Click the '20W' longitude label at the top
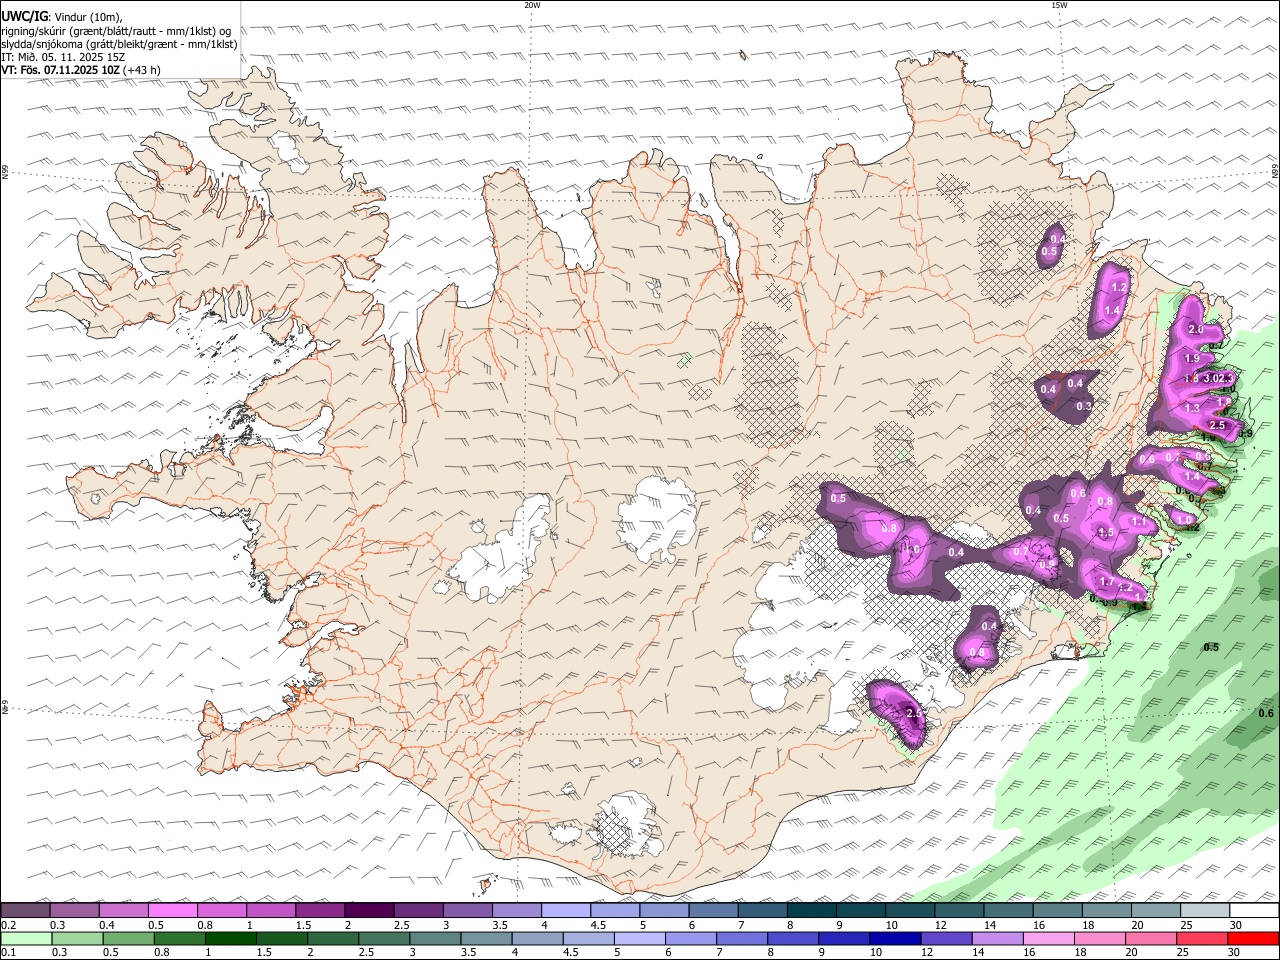1280x960 pixels. (x=532, y=4)
